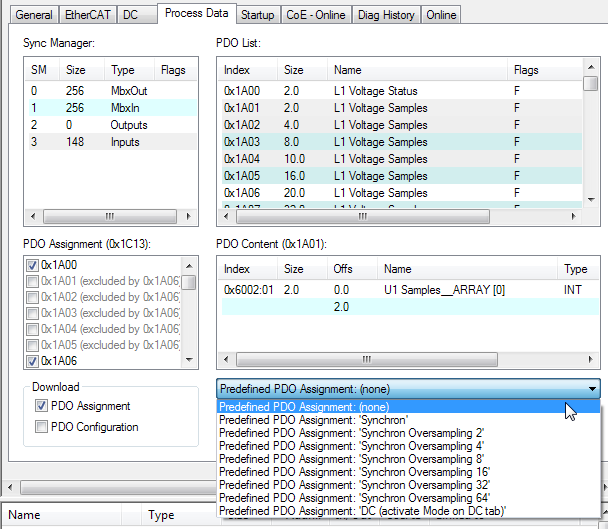Sort PDO Content by Offs column header
The width and height of the screenshot is (608, 529).
(x=352, y=269)
